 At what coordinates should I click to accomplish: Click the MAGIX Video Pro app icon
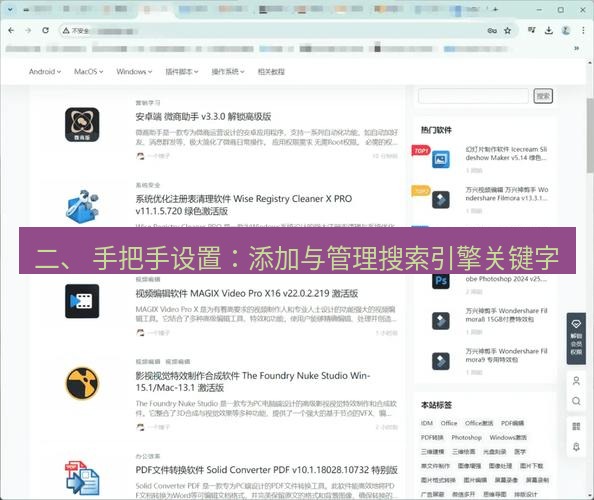click(x=82, y=301)
